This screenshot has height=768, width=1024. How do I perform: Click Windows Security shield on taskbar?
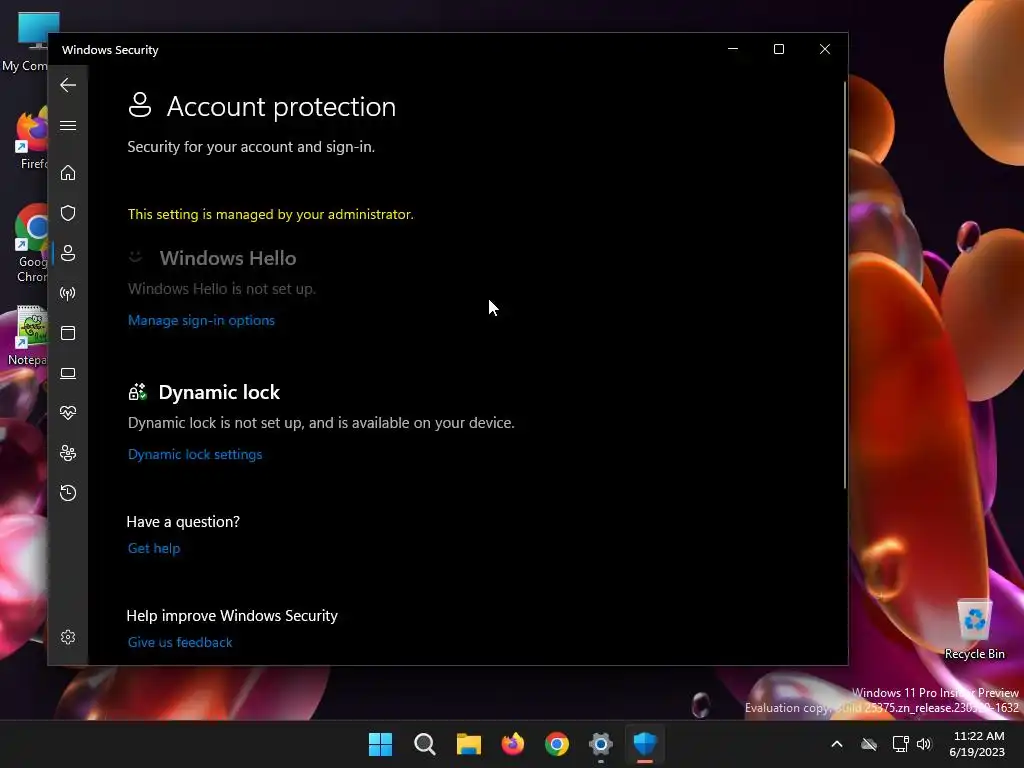pos(645,744)
